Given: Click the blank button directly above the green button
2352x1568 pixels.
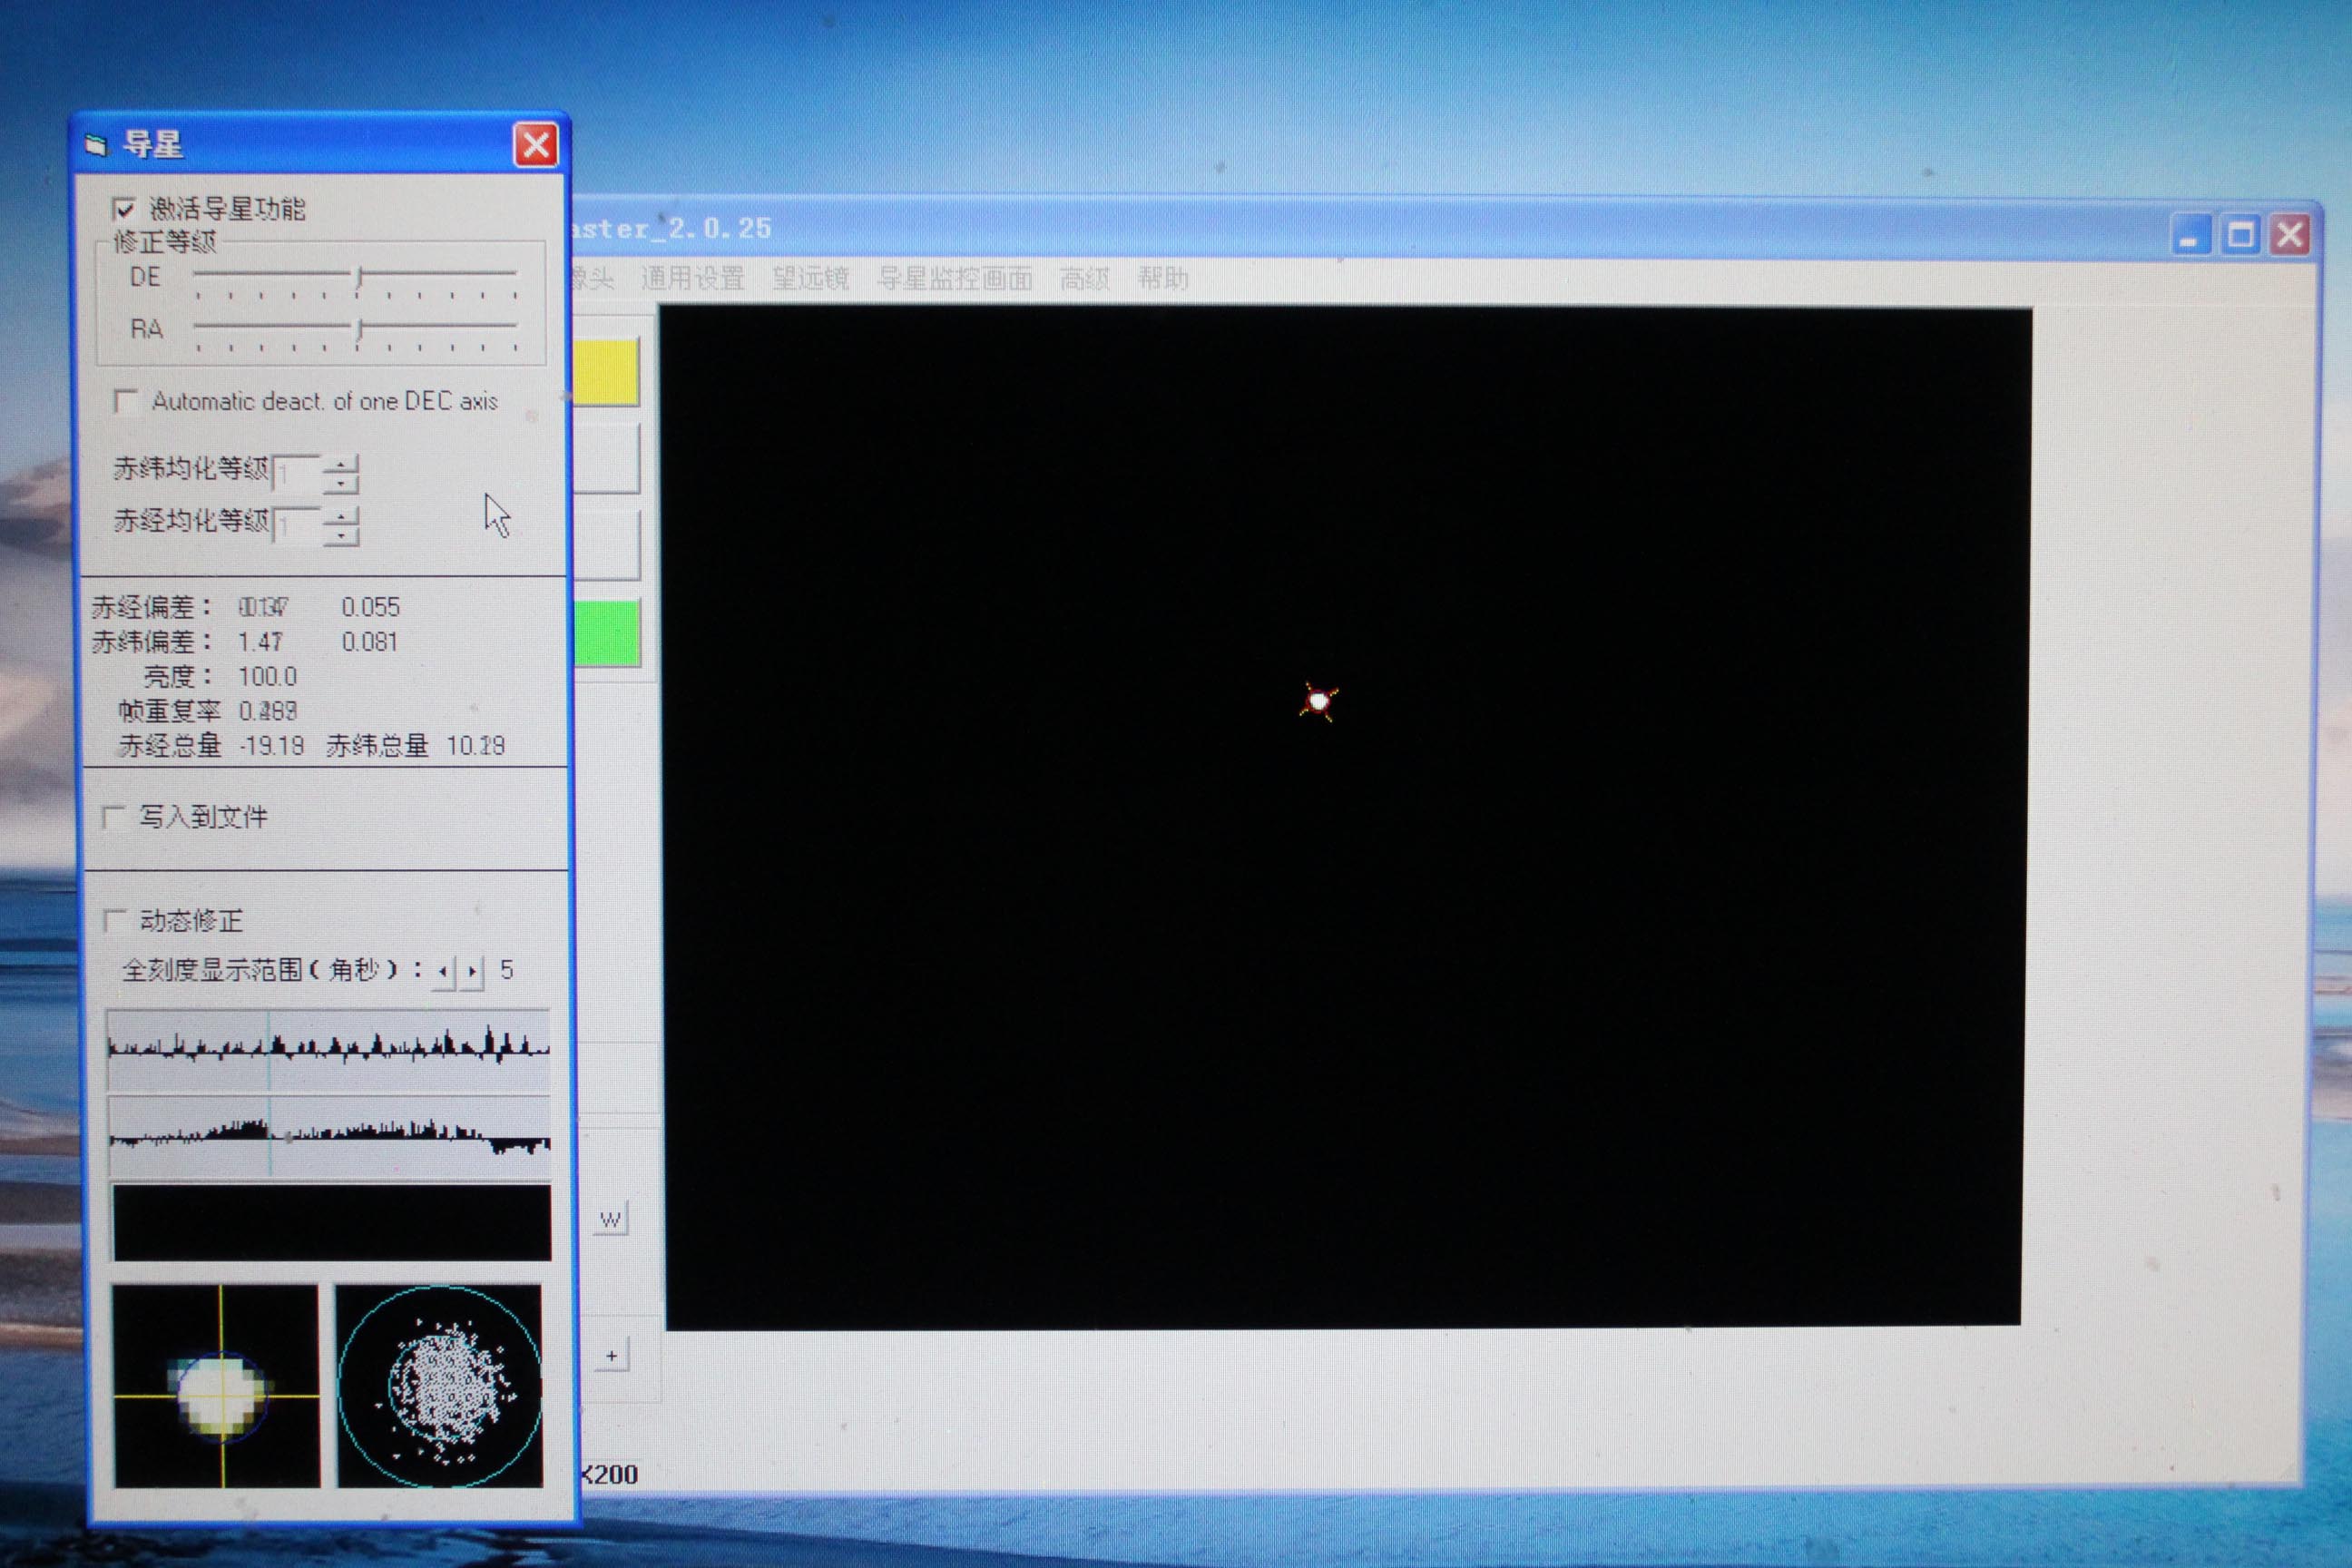Looking at the screenshot, I should point(606,545).
